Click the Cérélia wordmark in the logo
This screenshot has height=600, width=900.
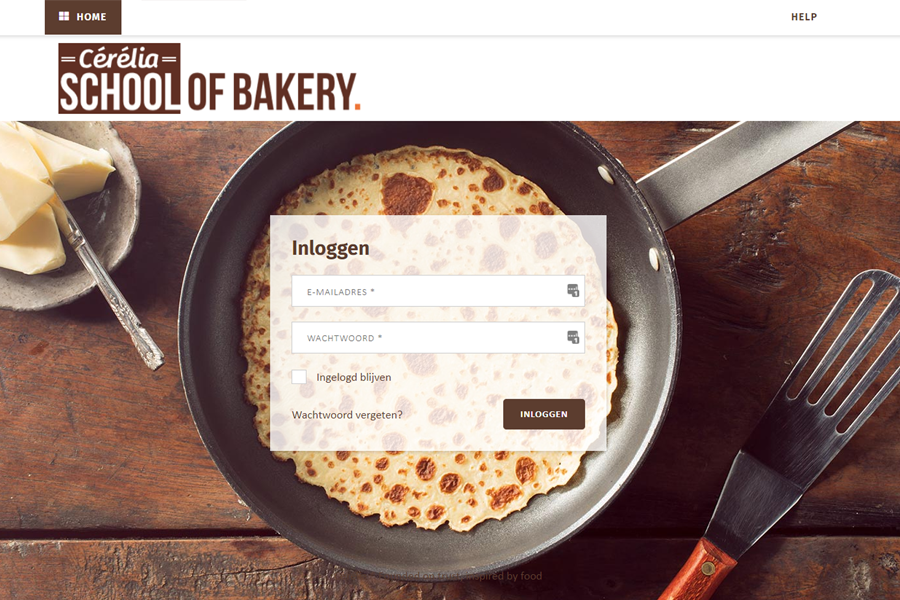[x=119, y=58]
